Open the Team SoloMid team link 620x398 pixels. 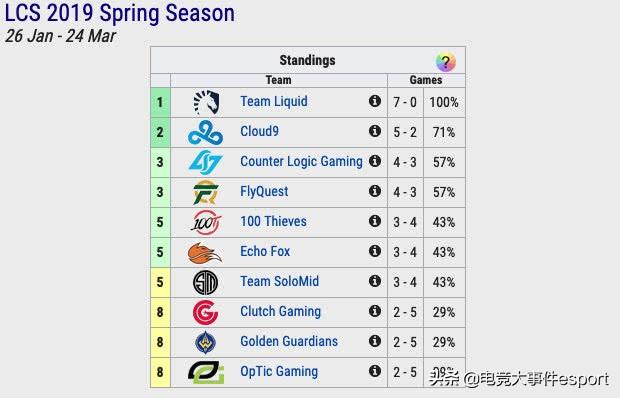coord(280,281)
